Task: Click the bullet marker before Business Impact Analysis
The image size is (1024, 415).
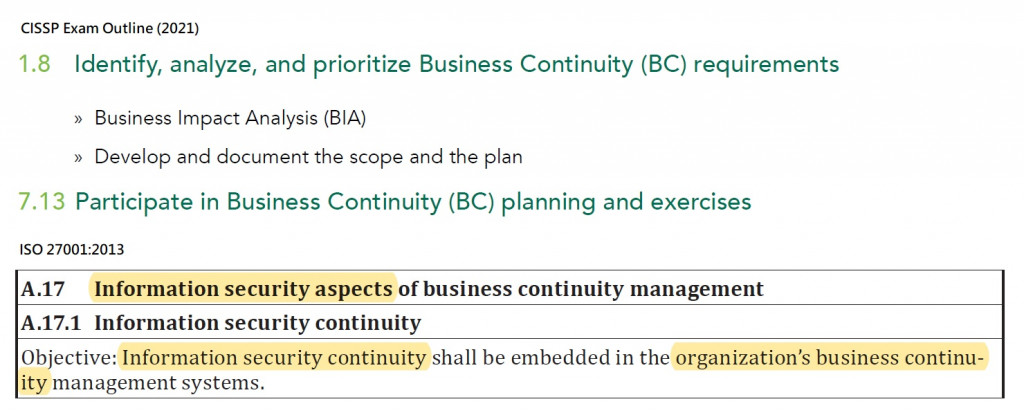Action: click(x=79, y=120)
